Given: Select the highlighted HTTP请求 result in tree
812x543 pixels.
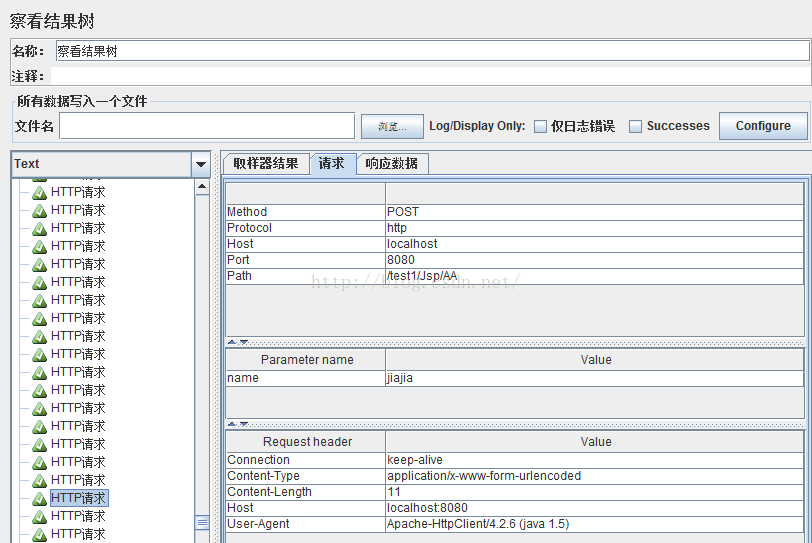Looking at the screenshot, I should pos(79,498).
